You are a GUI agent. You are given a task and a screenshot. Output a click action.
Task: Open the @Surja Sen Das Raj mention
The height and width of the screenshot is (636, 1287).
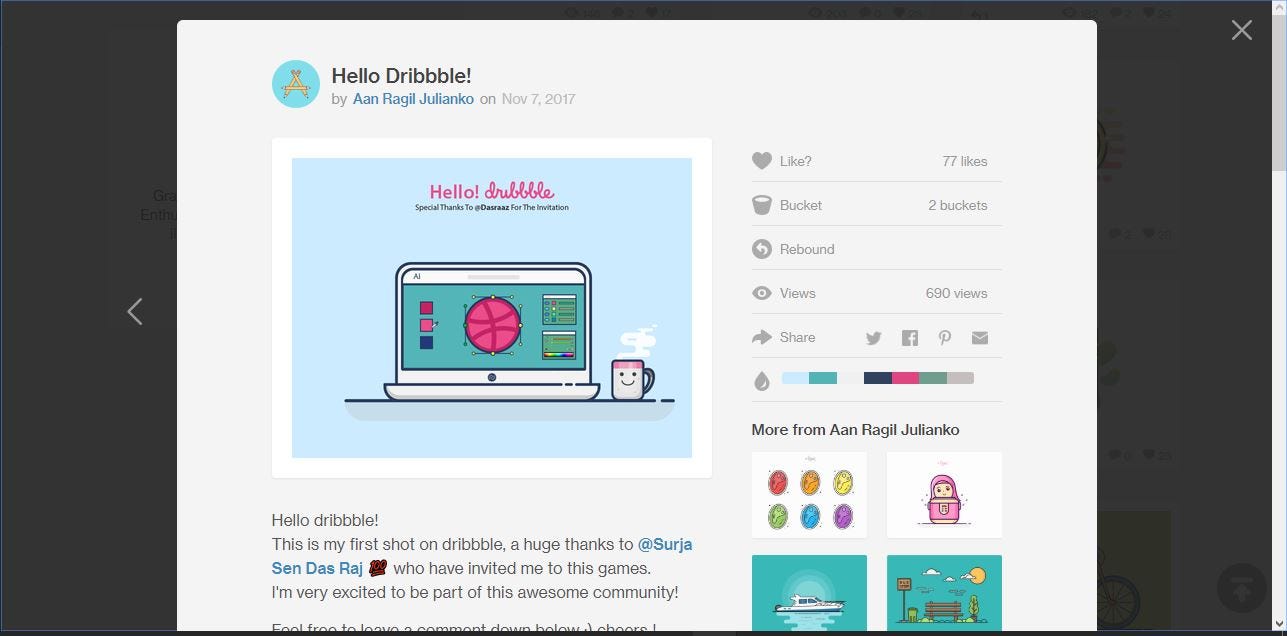(482, 556)
